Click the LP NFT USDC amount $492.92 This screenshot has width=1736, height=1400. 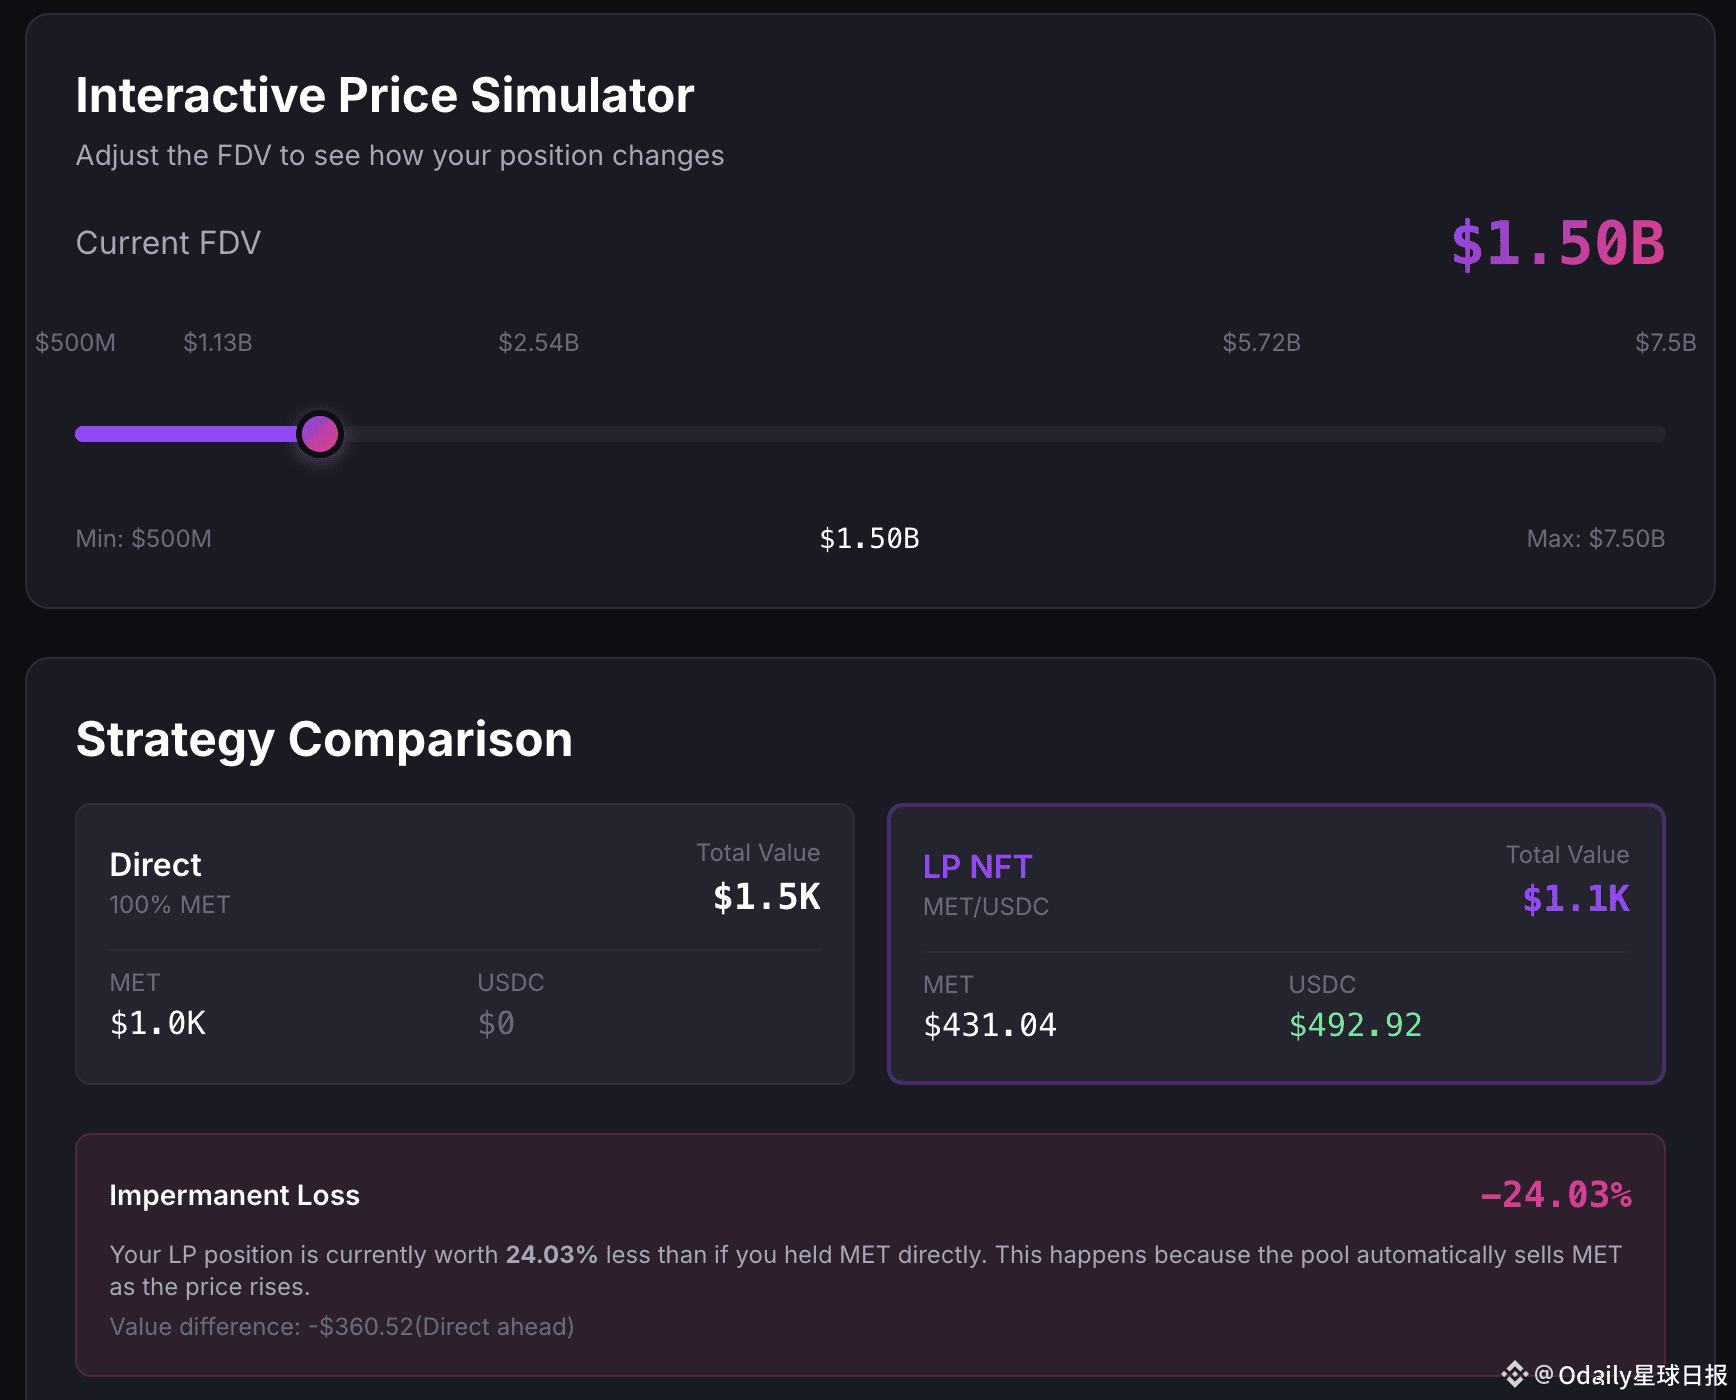point(1355,1025)
